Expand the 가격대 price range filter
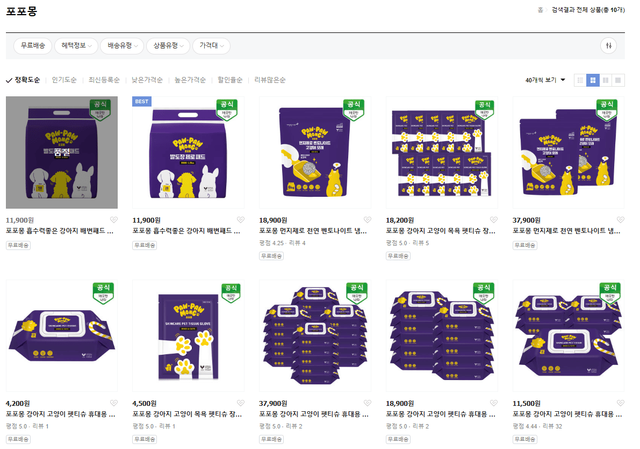The width and height of the screenshot is (640, 449). (x=211, y=46)
